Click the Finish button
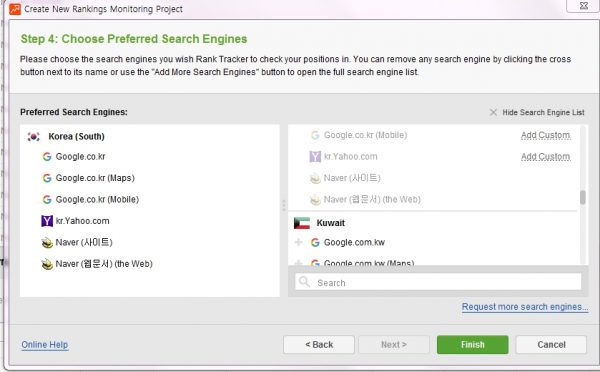This screenshot has height=372, width=600. (473, 345)
